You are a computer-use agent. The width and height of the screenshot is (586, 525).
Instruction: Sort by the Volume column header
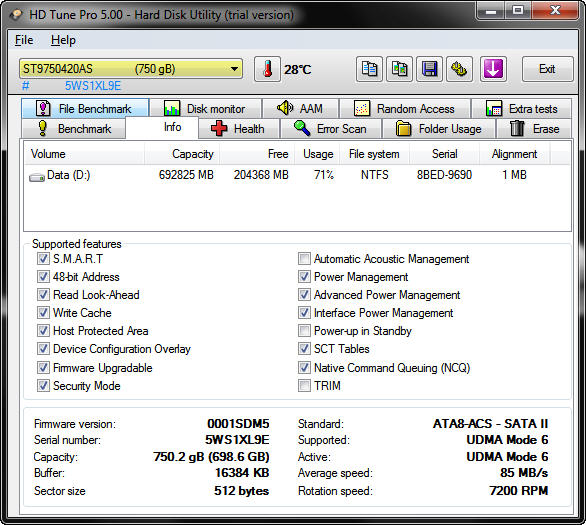coord(84,154)
